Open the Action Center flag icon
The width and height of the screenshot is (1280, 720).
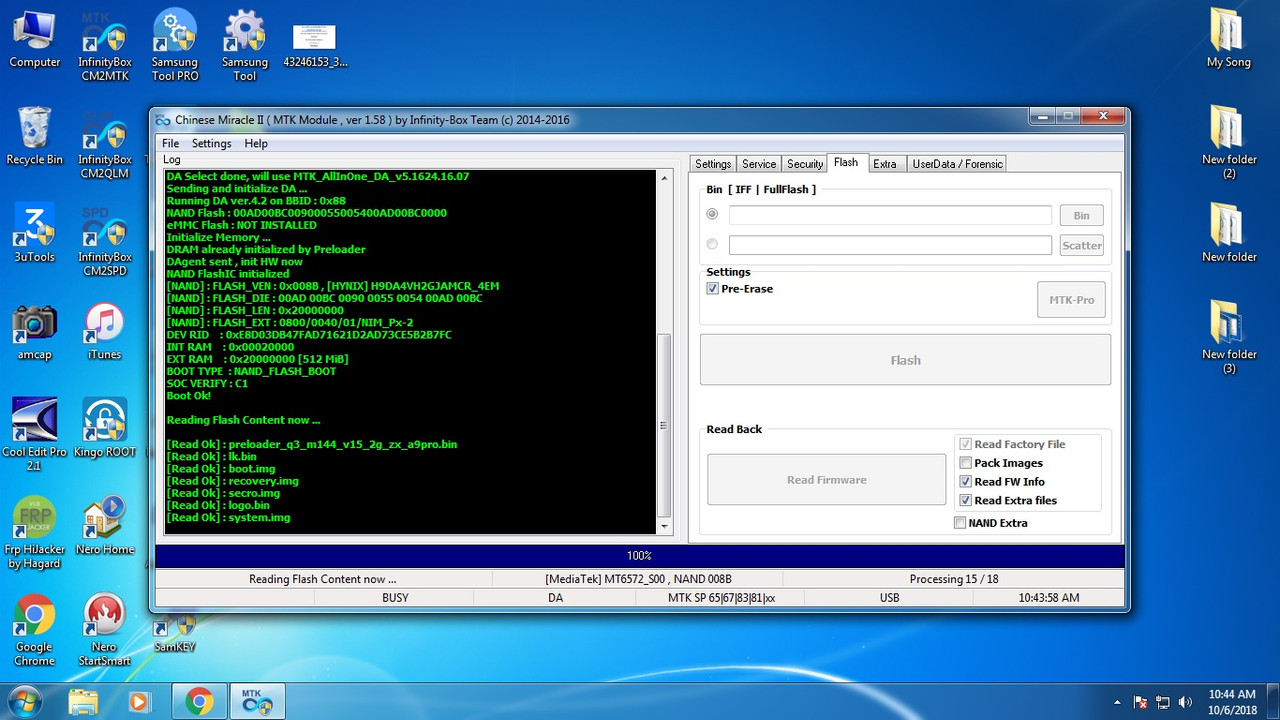click(1140, 702)
